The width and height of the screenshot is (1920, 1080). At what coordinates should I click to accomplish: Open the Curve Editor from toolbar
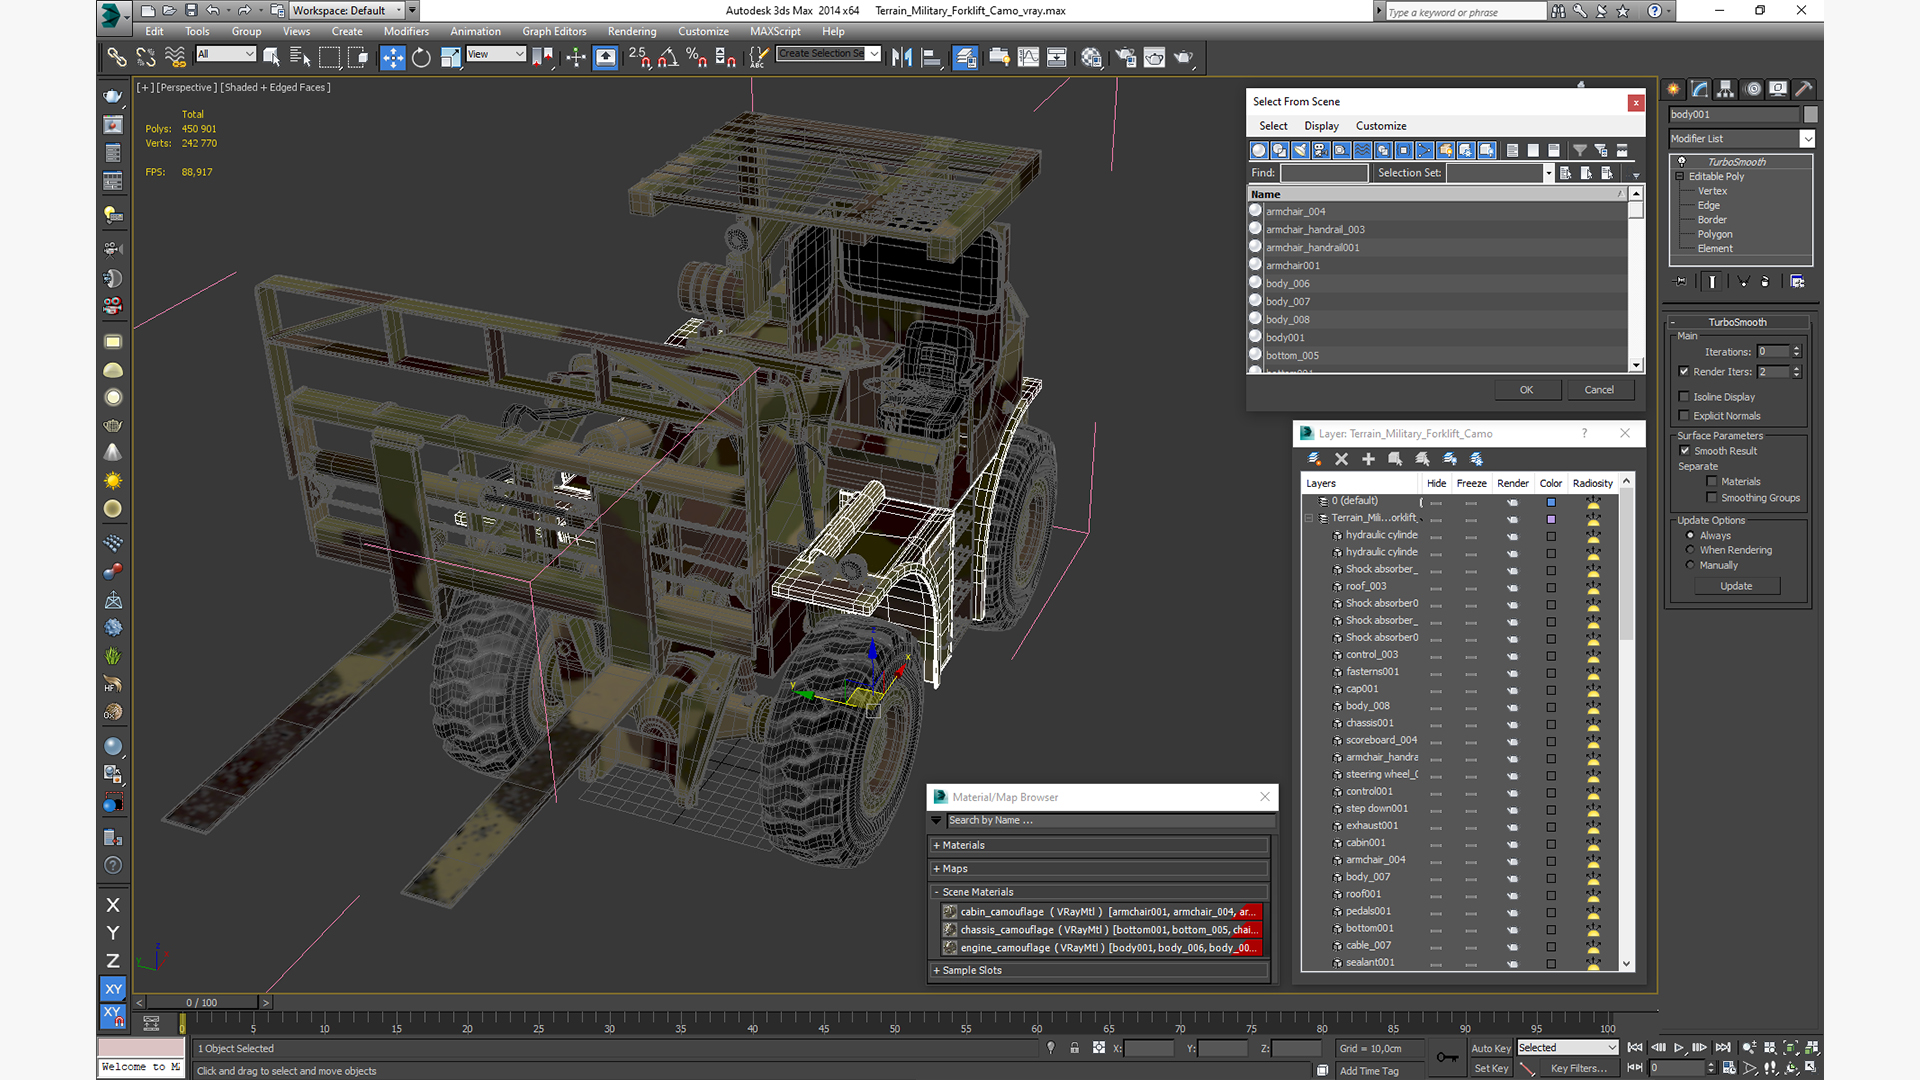(x=1028, y=57)
